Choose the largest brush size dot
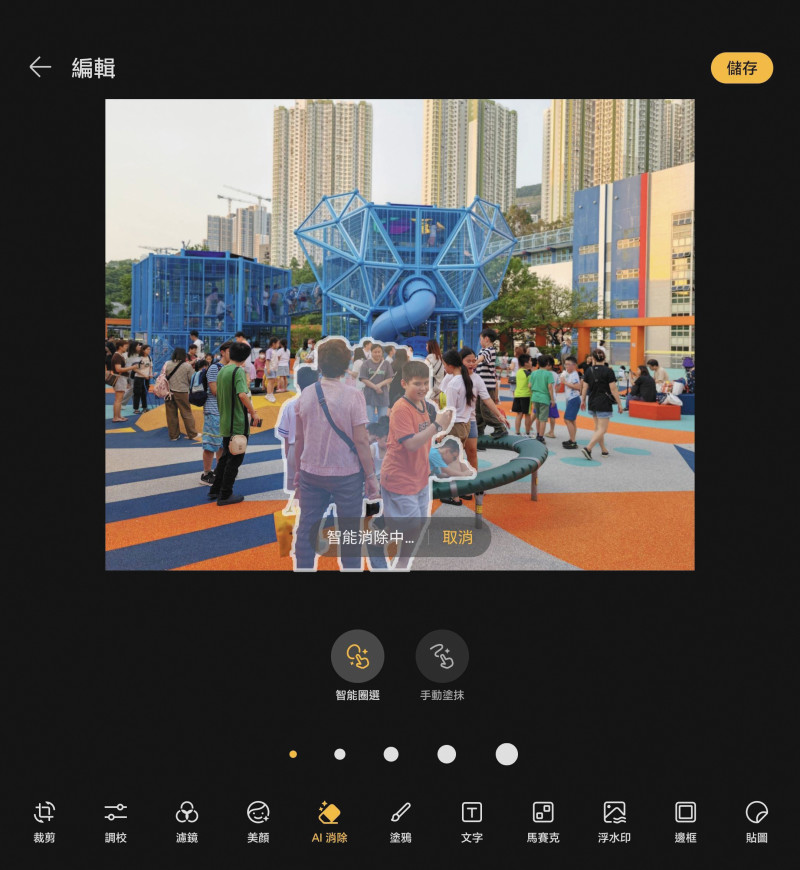This screenshot has width=800, height=870. click(x=507, y=754)
